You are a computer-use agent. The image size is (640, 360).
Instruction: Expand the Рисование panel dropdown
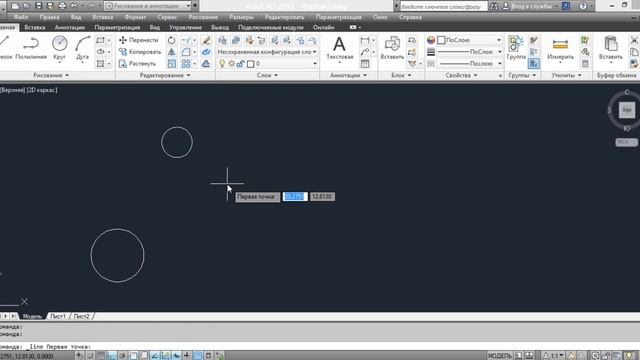[x=51, y=76]
